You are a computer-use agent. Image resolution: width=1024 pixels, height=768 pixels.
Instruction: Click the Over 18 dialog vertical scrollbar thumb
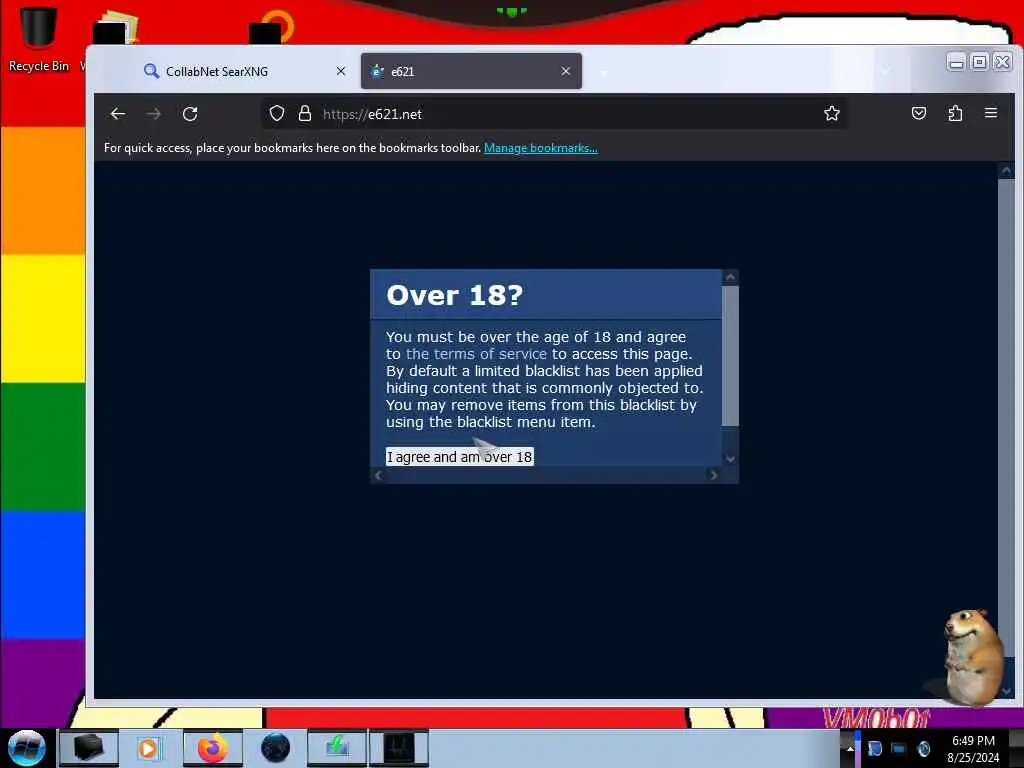click(x=730, y=356)
